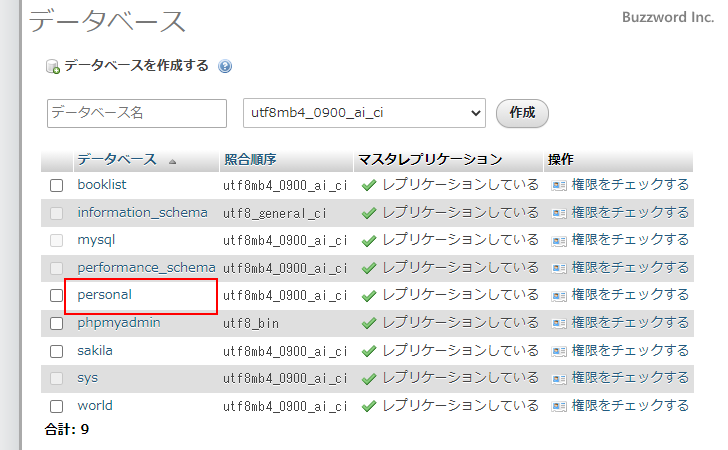Viewport: 728px width, 450px height.
Task: Open the sys database link
Action: pos(88,378)
